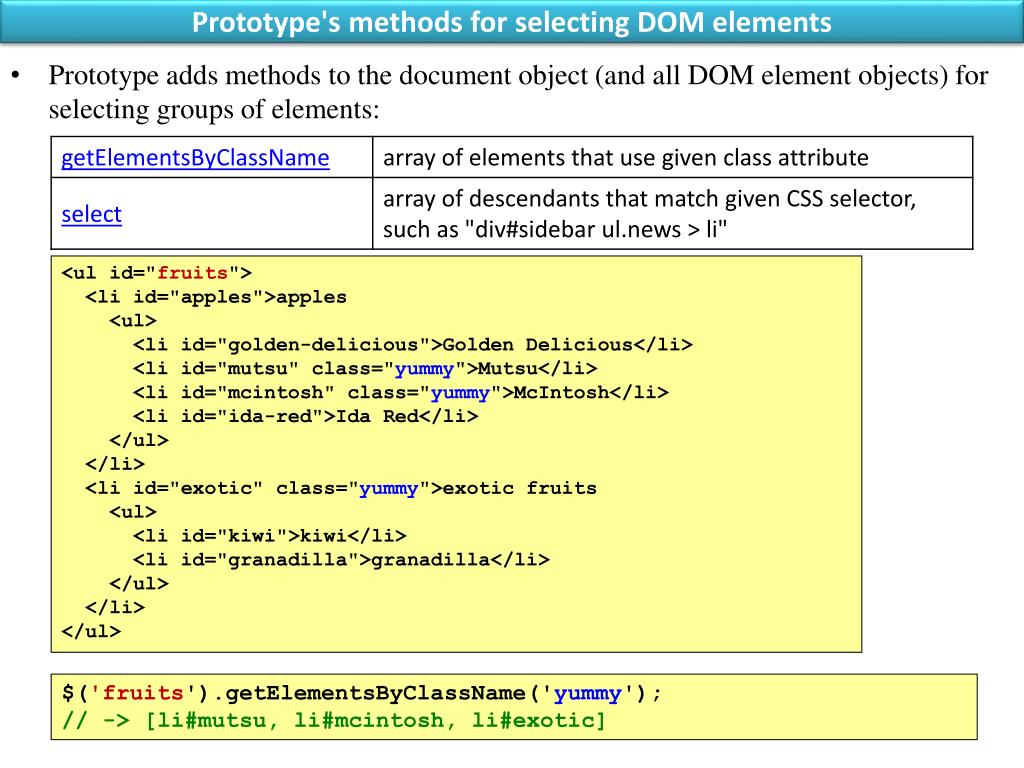Open the select method link
The height and width of the screenshot is (768, 1024).
click(91, 214)
